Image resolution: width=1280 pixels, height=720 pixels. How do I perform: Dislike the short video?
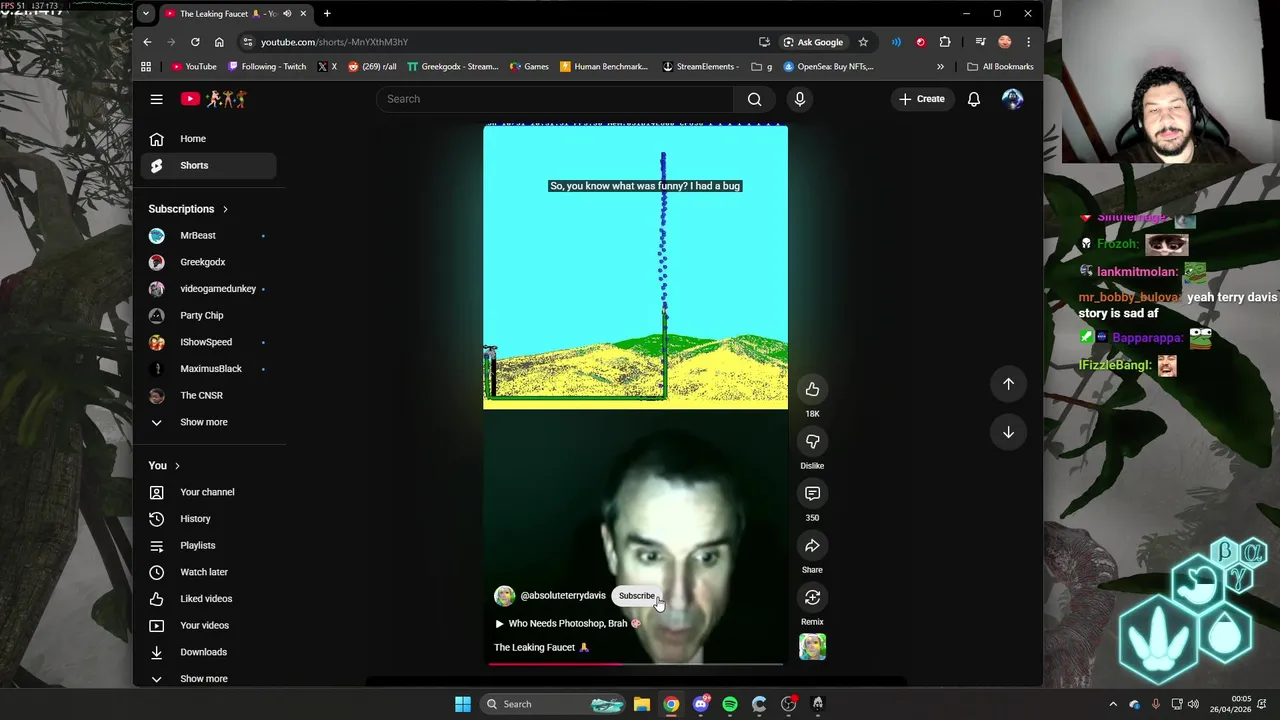pos(812,441)
